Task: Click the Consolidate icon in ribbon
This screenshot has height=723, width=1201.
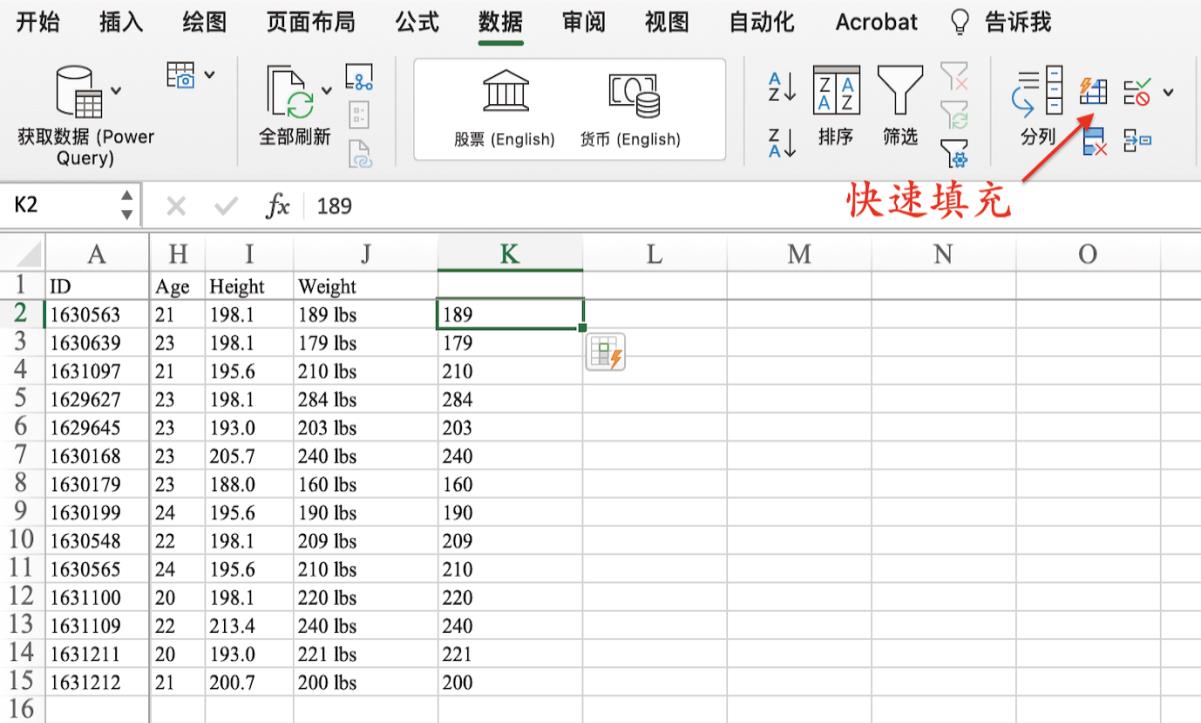Action: (1138, 141)
